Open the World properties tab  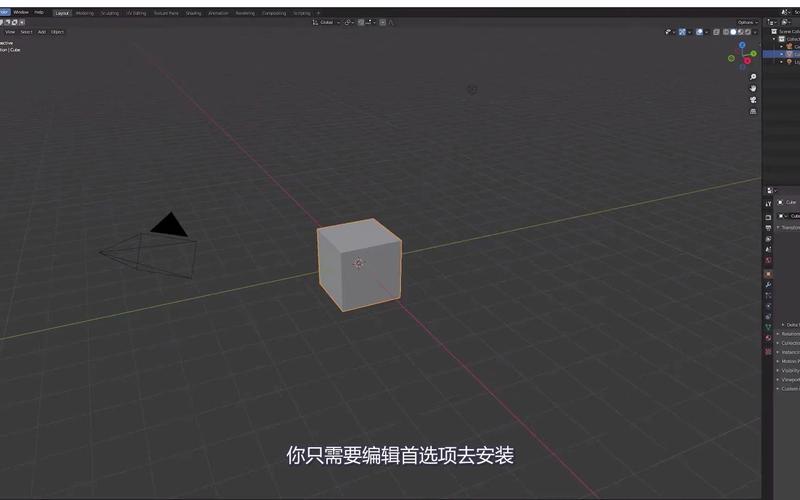(768, 260)
